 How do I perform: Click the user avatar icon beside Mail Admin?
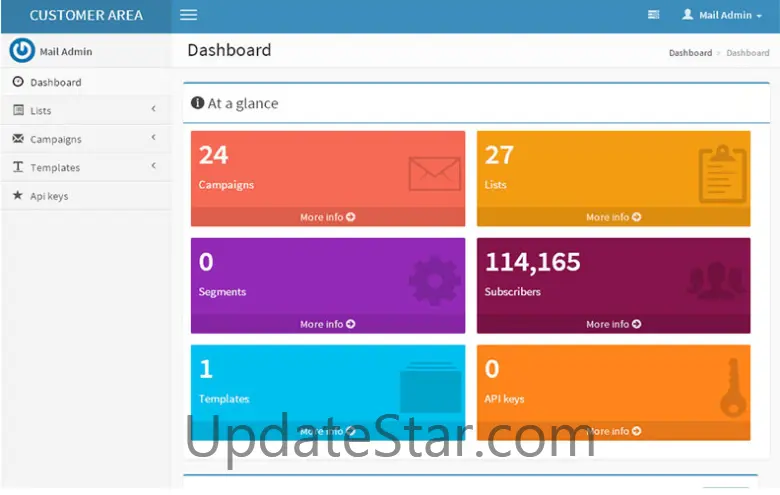point(687,14)
